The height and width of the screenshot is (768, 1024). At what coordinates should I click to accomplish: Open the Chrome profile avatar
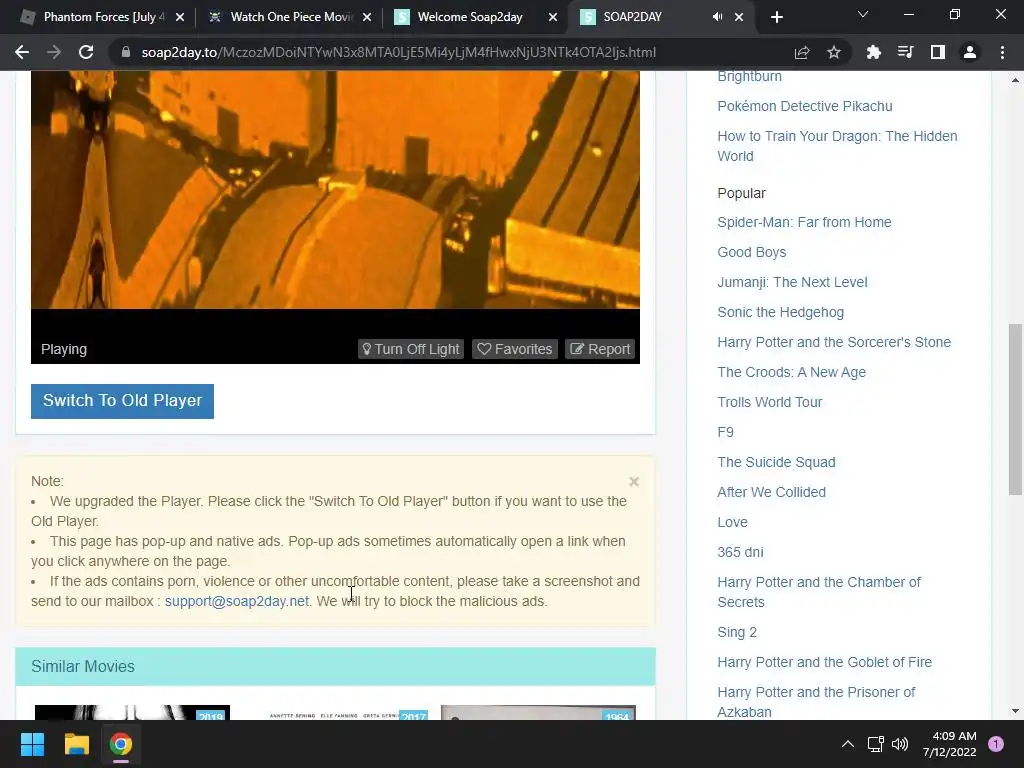click(970, 52)
